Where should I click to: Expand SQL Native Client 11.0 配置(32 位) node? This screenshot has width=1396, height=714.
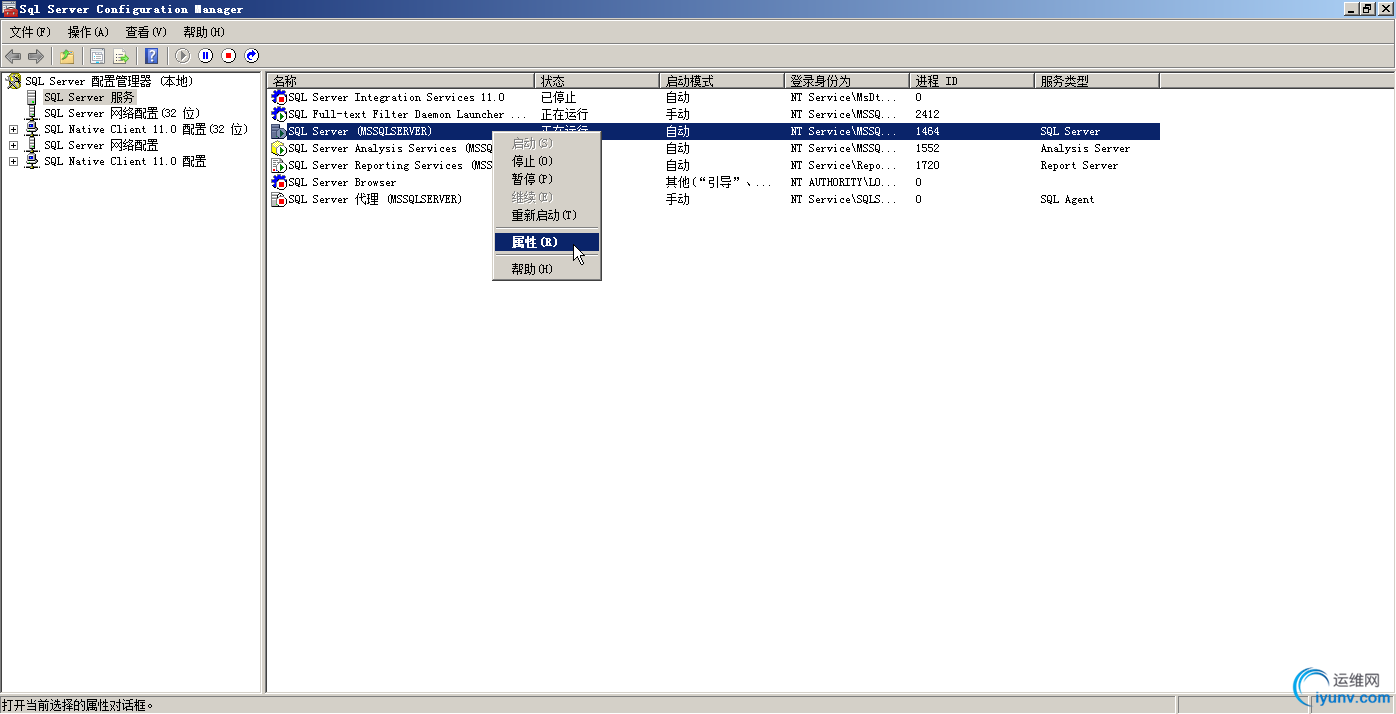(x=13, y=129)
